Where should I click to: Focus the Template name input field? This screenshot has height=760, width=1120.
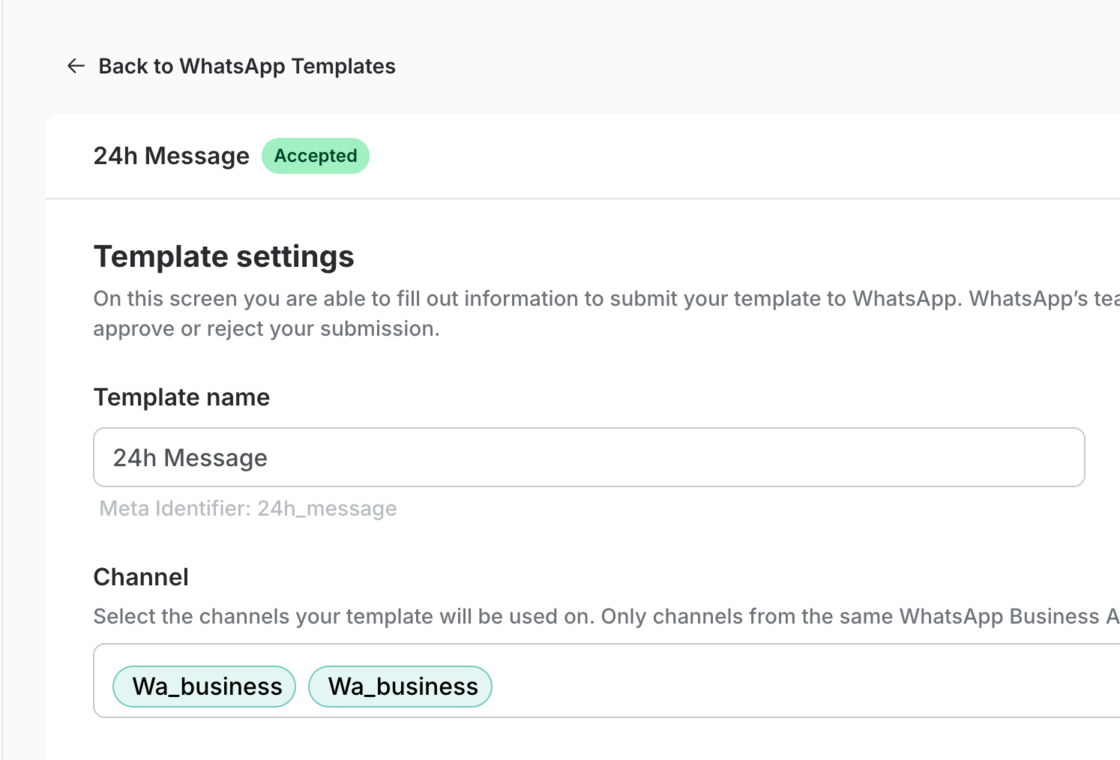tap(589, 457)
